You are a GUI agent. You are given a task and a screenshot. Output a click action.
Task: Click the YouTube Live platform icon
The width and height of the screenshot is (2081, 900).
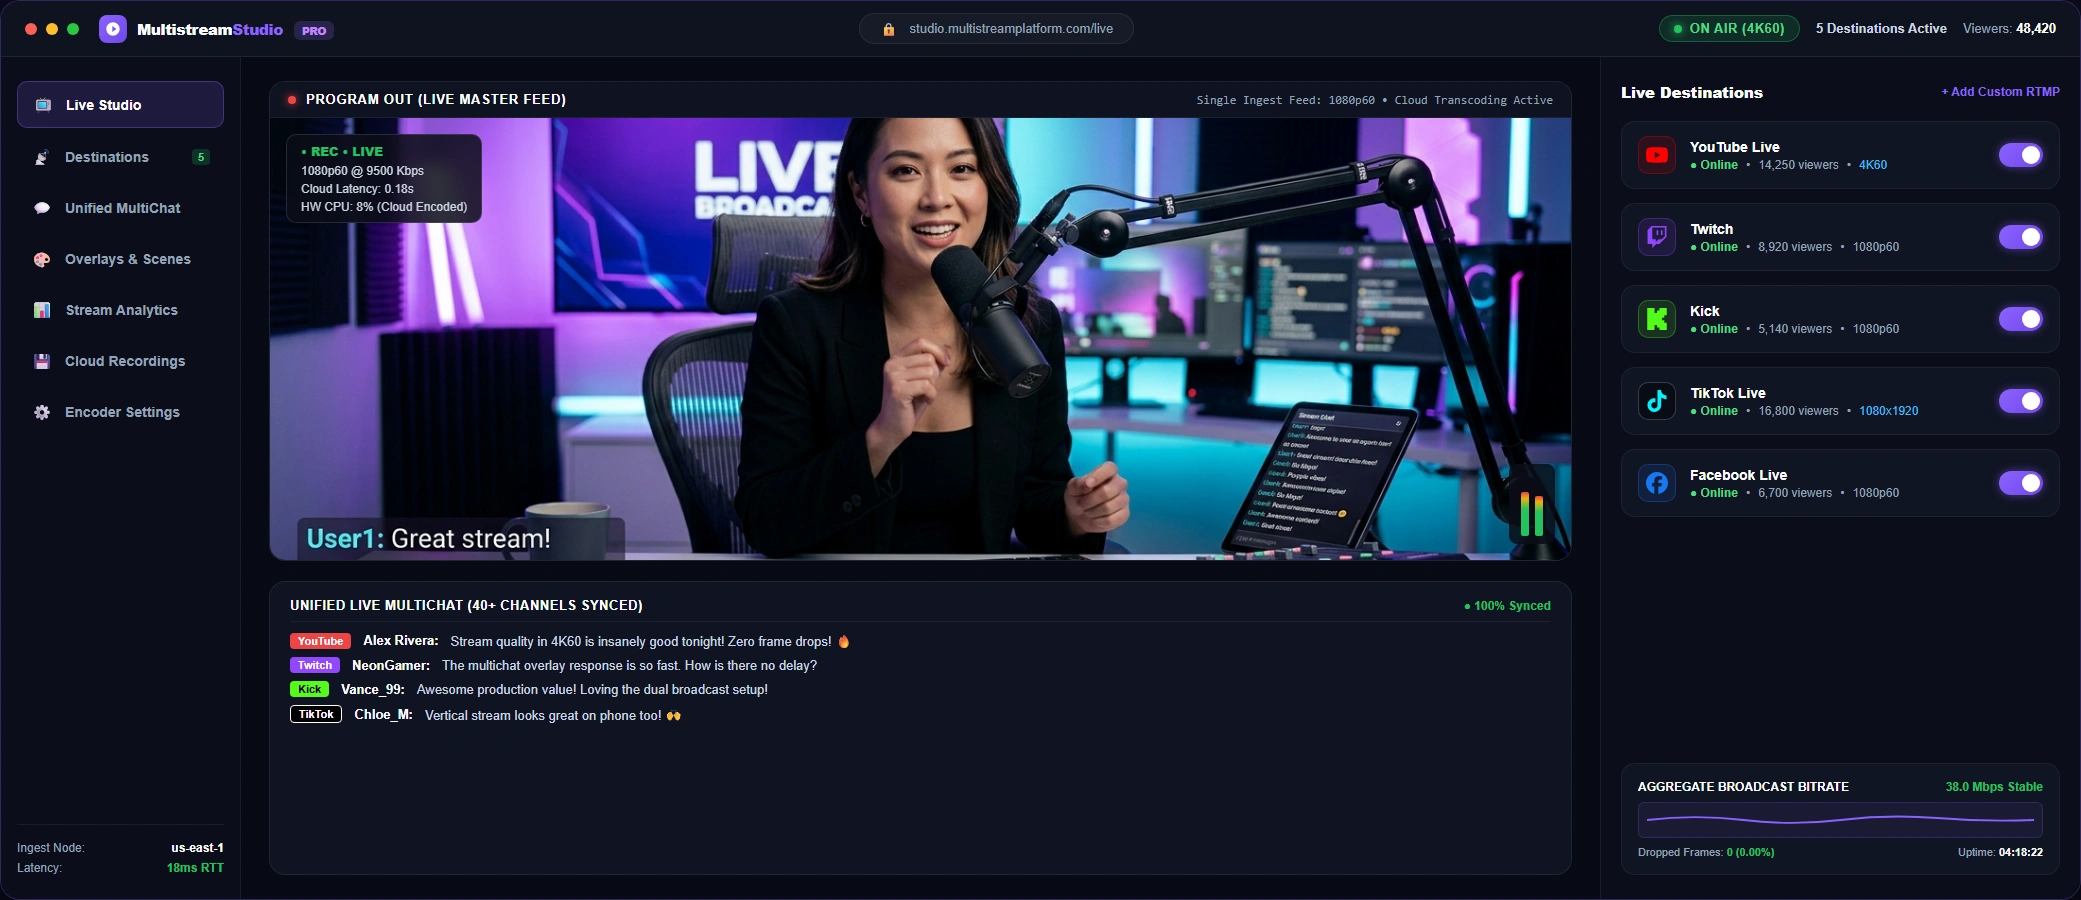[1657, 155]
